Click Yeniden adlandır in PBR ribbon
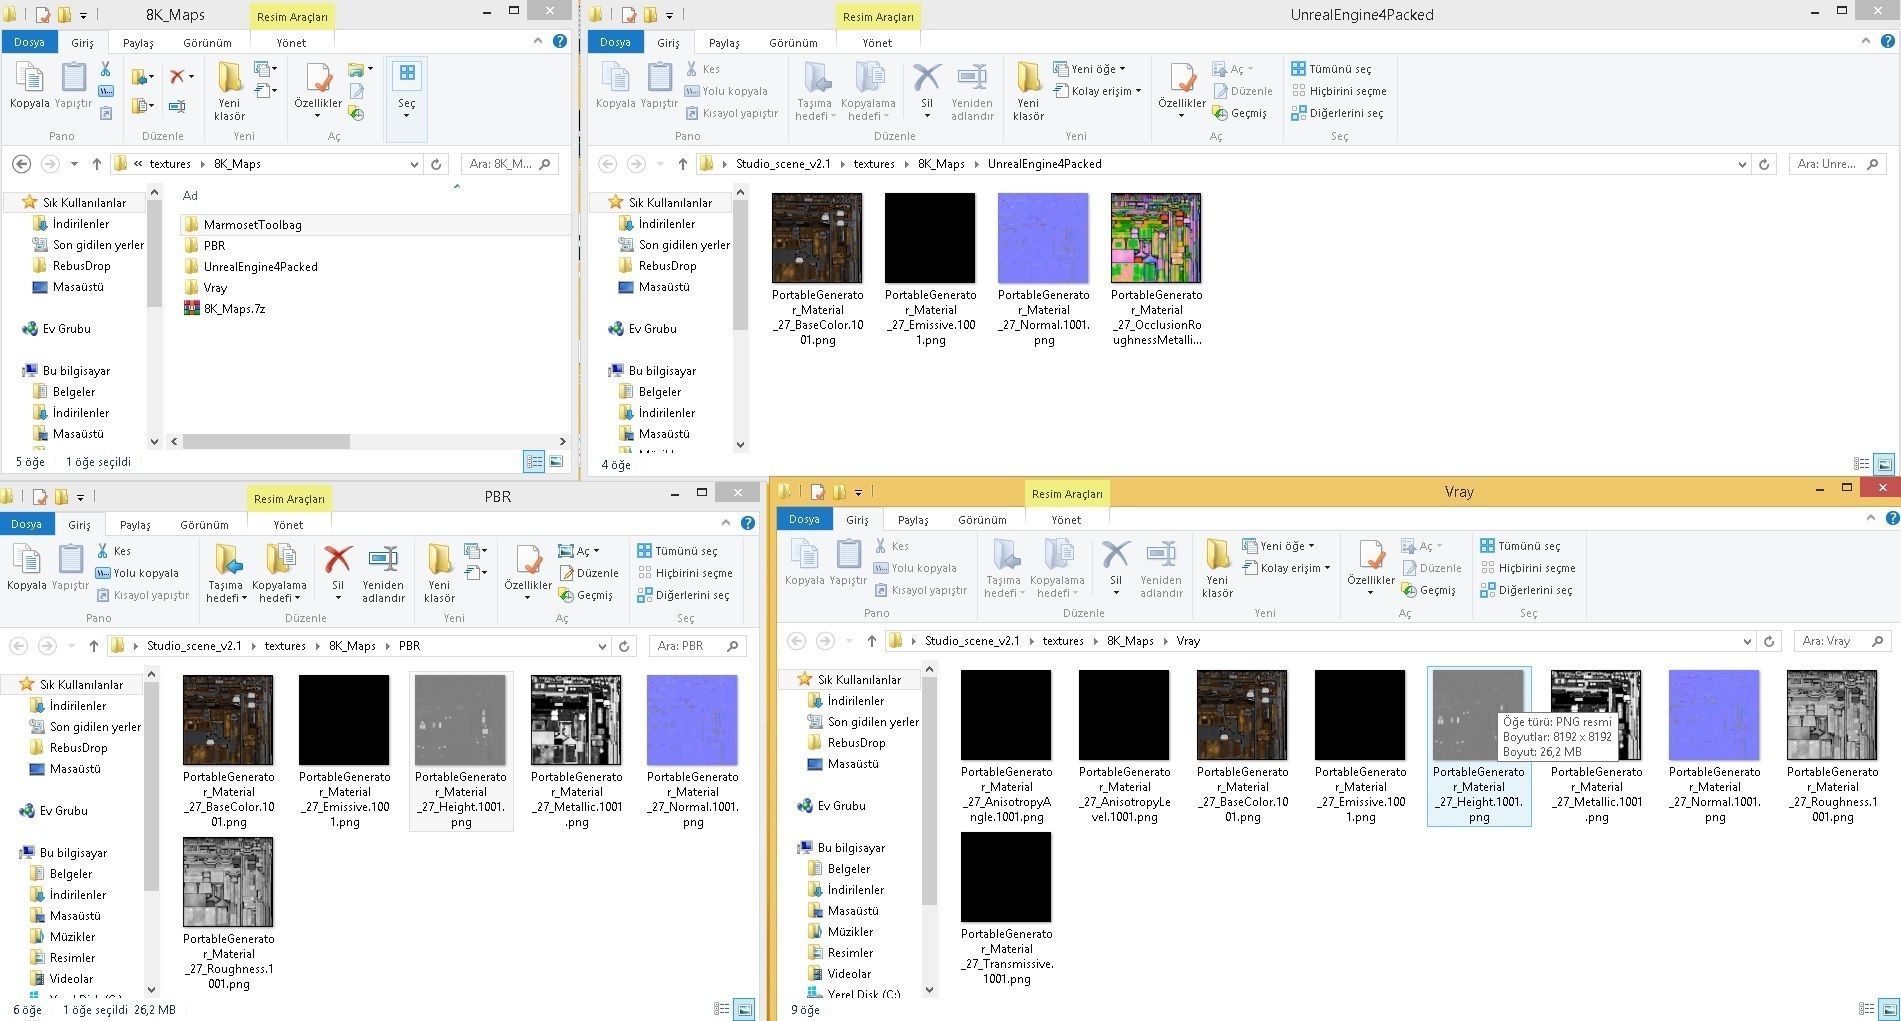The image size is (1901, 1021). click(x=383, y=573)
